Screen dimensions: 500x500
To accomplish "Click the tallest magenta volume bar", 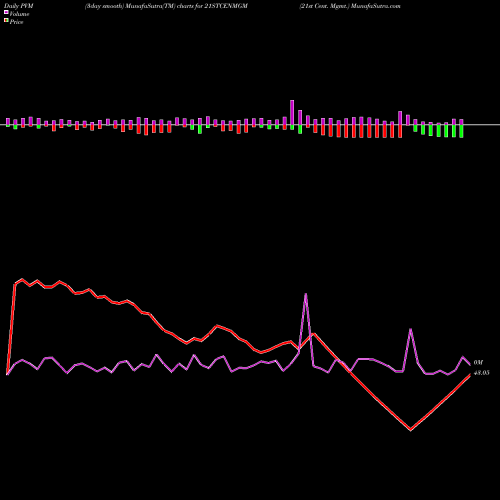I will point(292,112).
